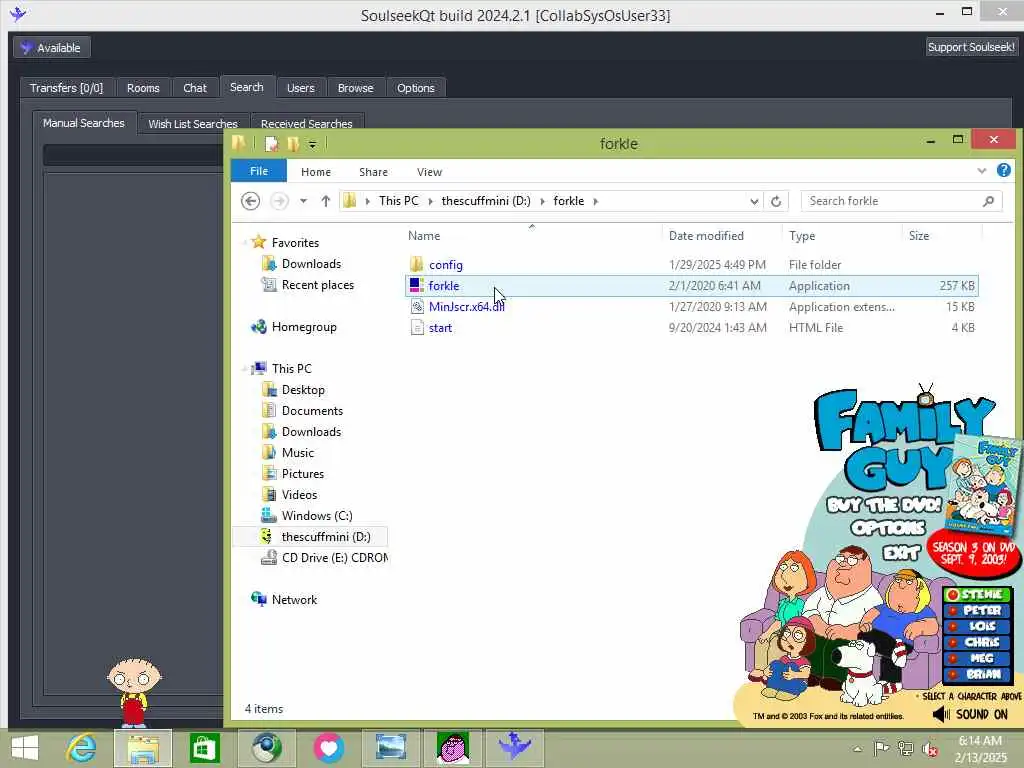This screenshot has height=768, width=1024.
Task: Open the address bar history dropdown
Action: coord(754,201)
